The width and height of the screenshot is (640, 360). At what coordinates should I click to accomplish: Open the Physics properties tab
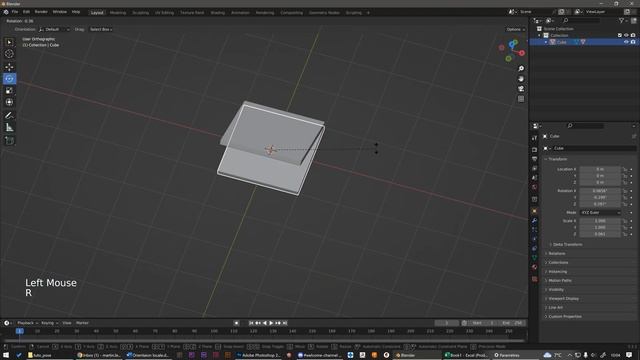[534, 239]
